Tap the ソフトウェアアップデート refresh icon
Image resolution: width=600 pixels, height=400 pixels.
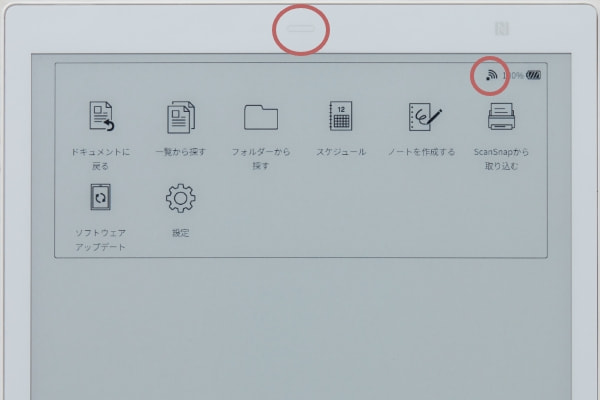(100, 198)
